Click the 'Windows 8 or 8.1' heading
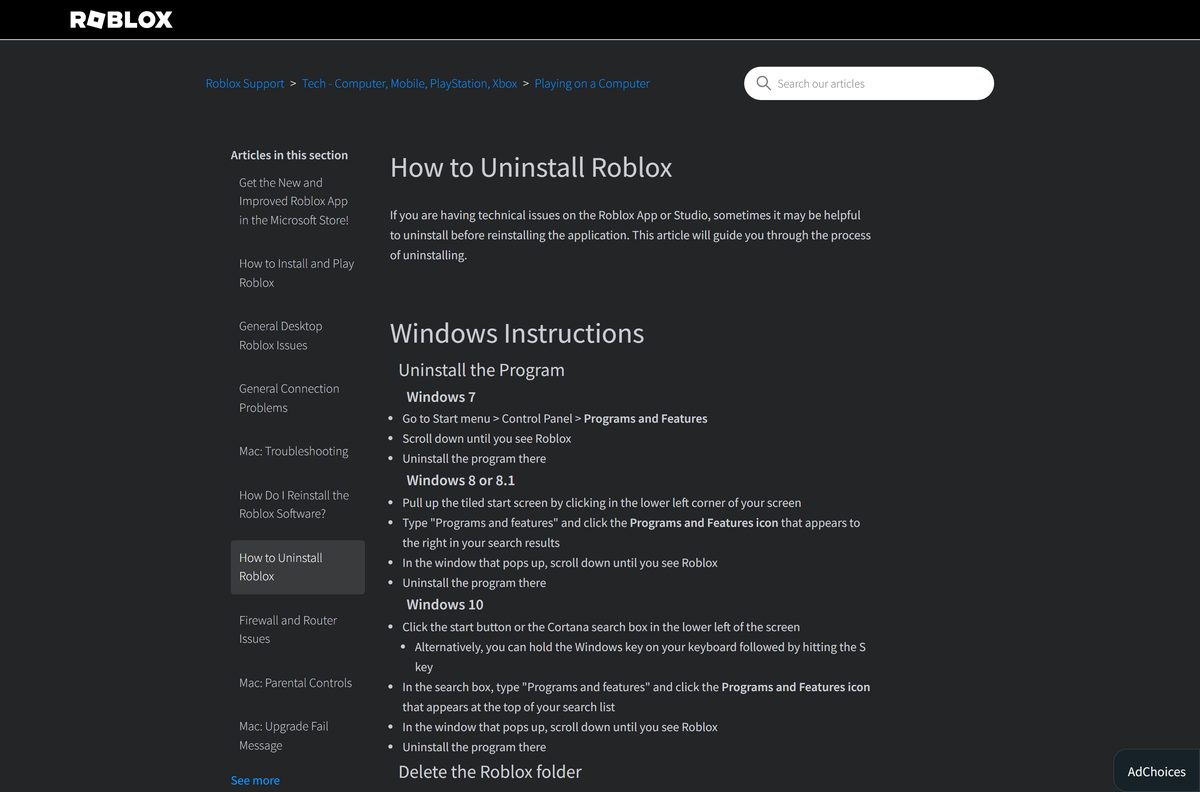The height and width of the screenshot is (792, 1200). (461, 480)
